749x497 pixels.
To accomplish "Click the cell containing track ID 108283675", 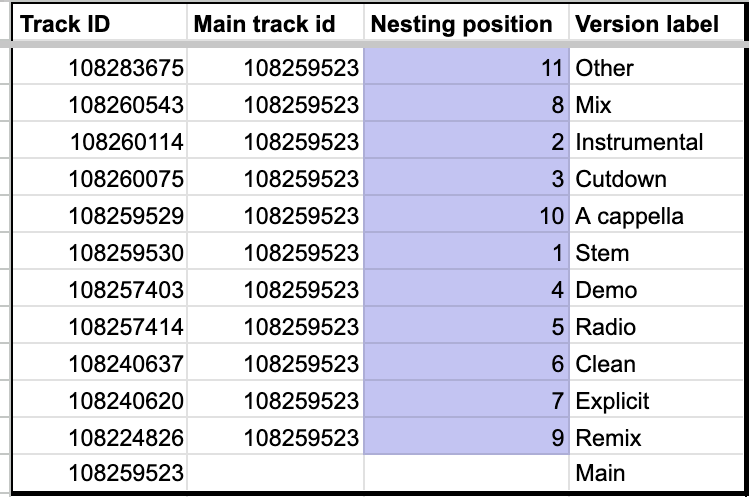I will point(99,66).
